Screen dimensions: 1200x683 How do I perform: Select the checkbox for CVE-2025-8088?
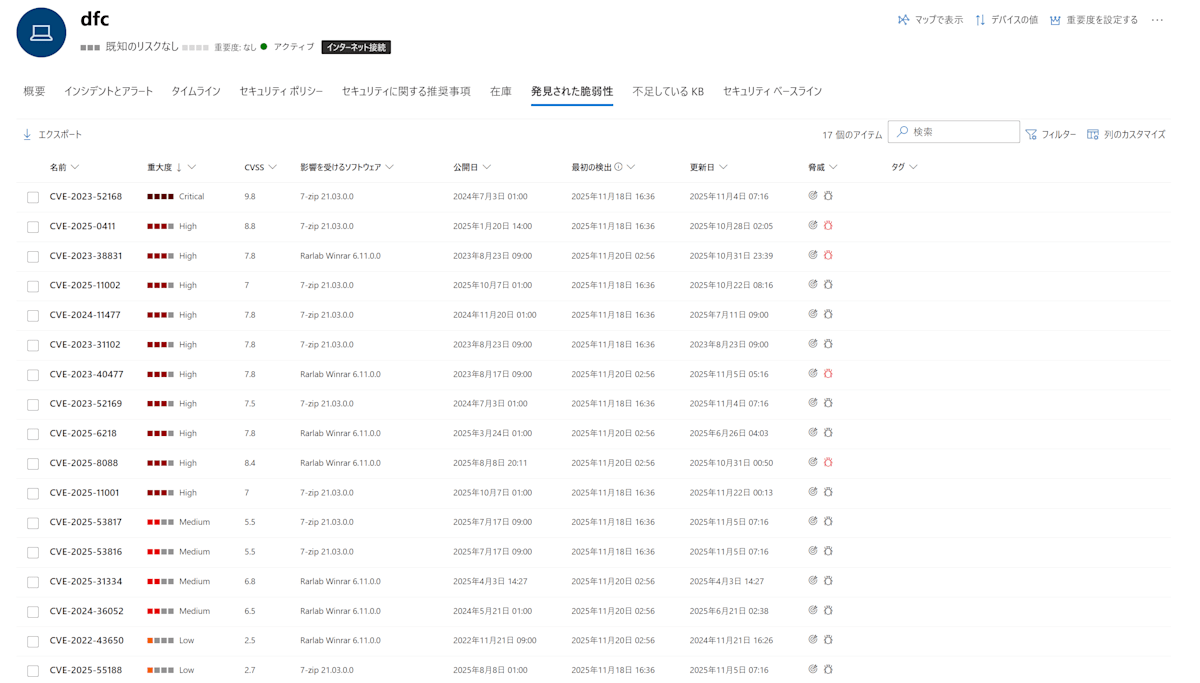point(33,463)
